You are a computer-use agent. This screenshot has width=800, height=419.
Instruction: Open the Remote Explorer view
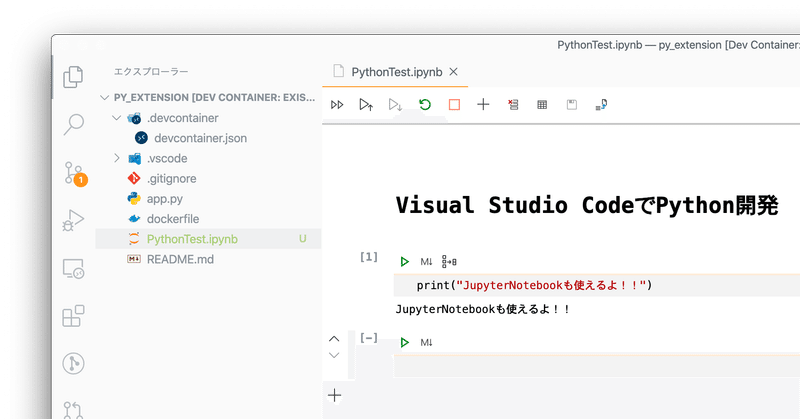(74, 268)
